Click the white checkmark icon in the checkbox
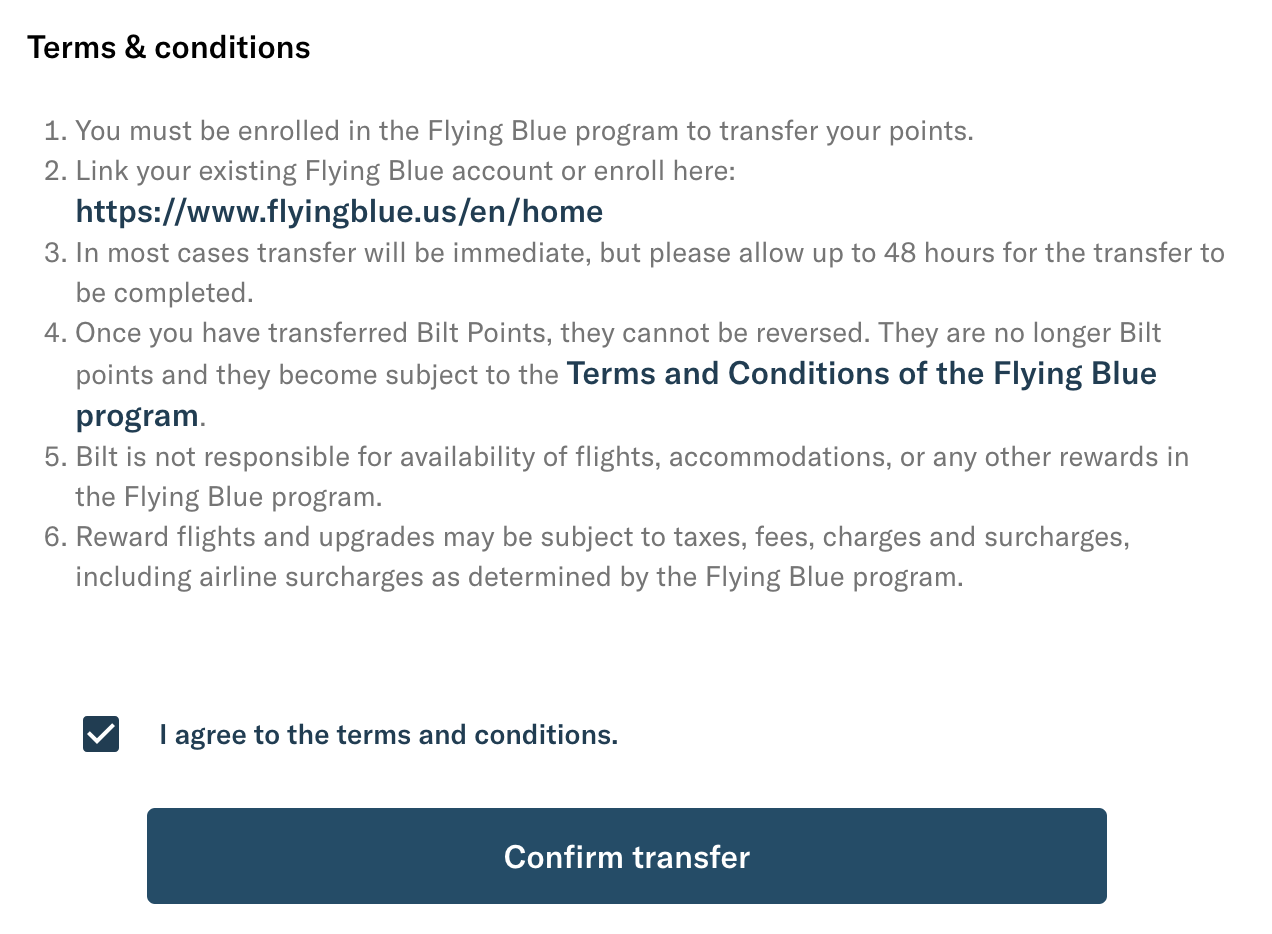 [101, 734]
